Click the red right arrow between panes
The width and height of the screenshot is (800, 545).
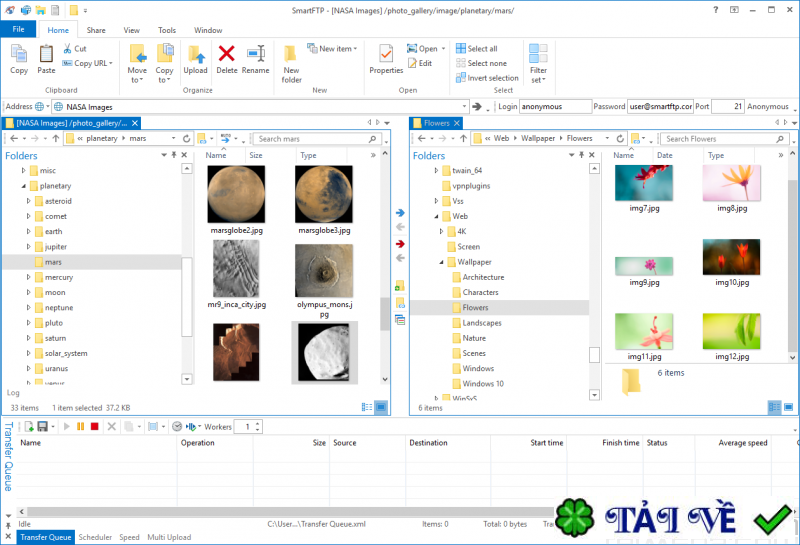coord(400,244)
